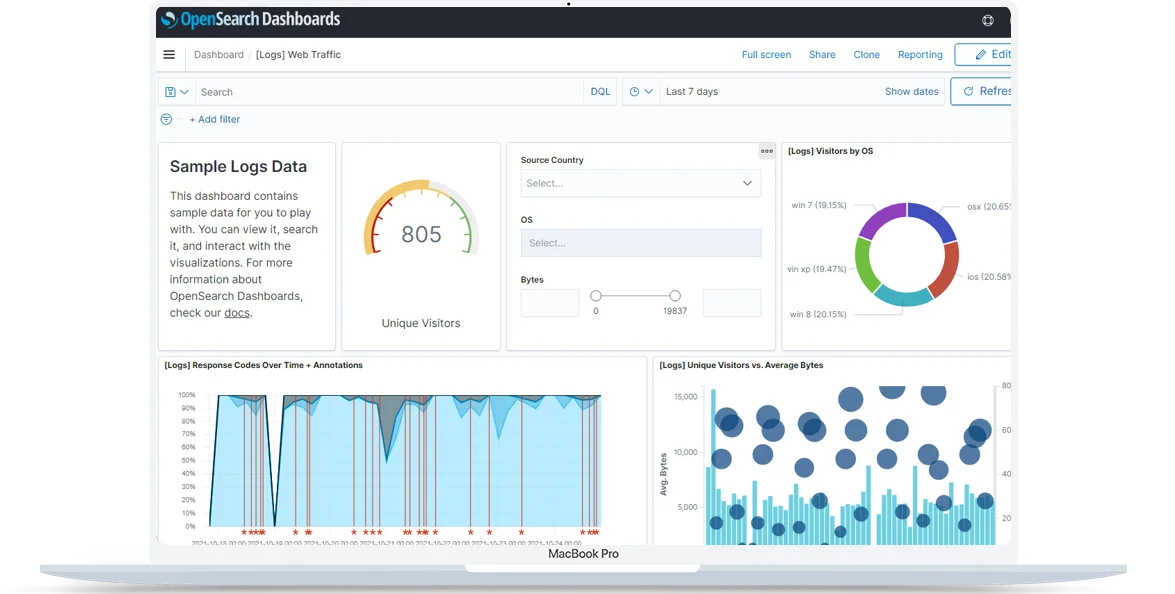Click Show dates link

click(x=911, y=92)
